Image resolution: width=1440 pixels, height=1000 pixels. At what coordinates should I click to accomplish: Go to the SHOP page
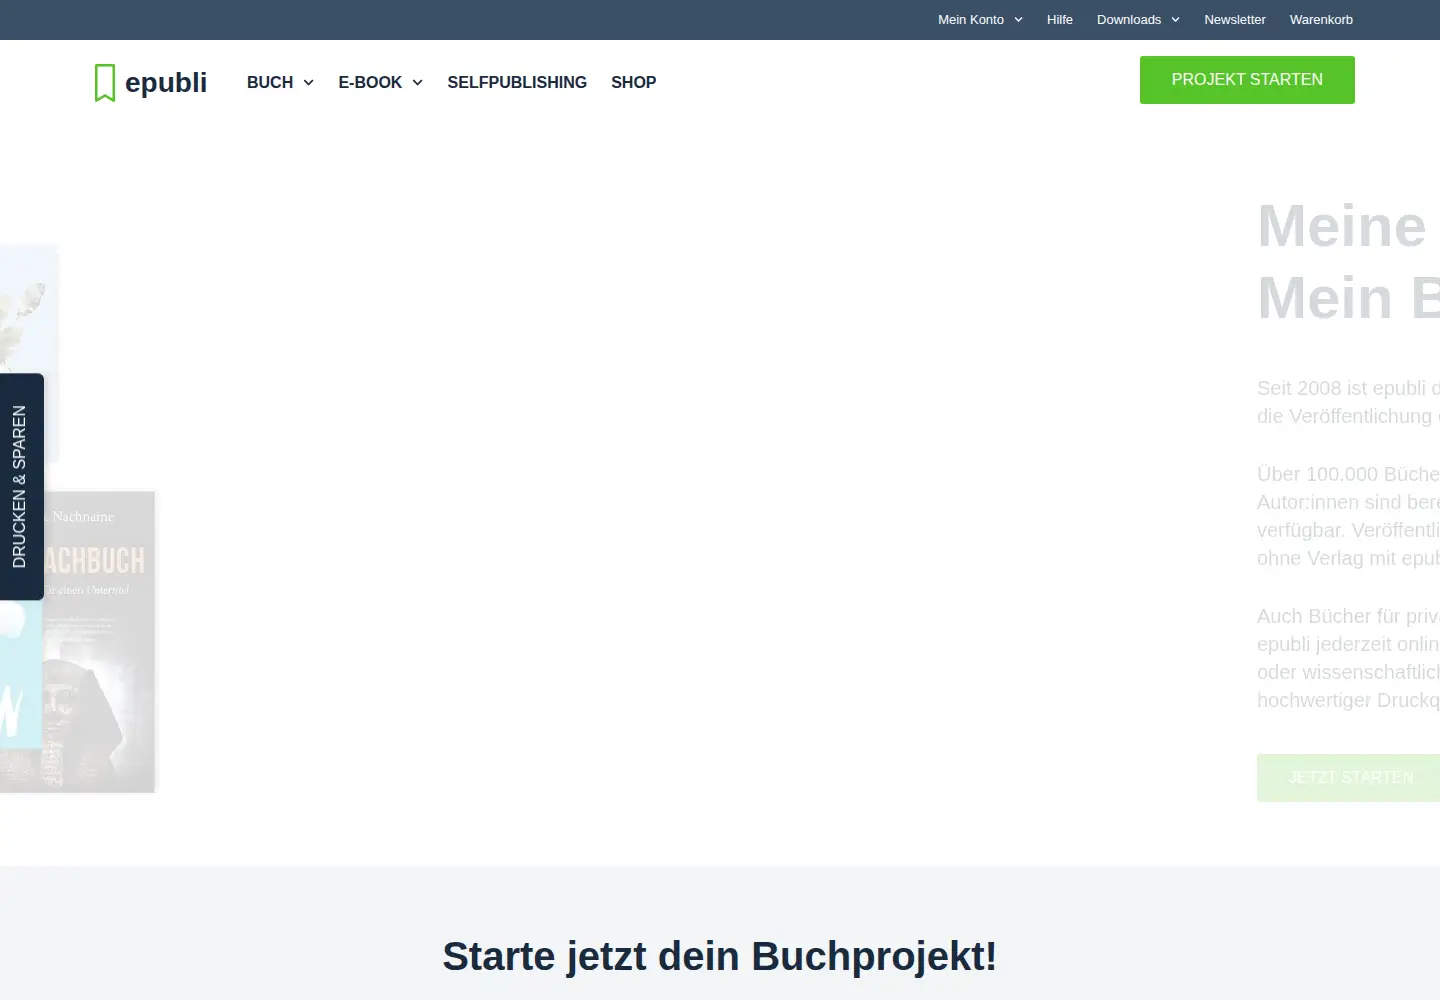(x=634, y=82)
